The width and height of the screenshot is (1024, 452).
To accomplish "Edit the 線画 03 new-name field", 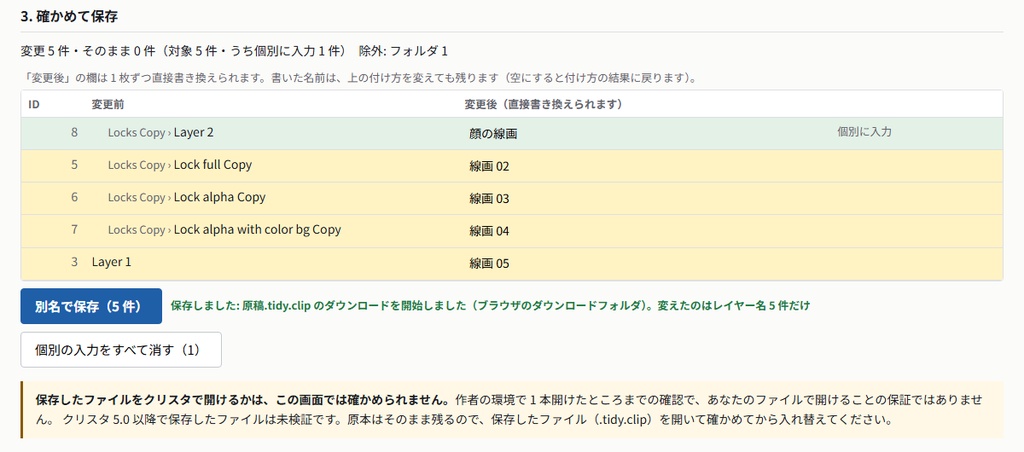I will click(645, 199).
